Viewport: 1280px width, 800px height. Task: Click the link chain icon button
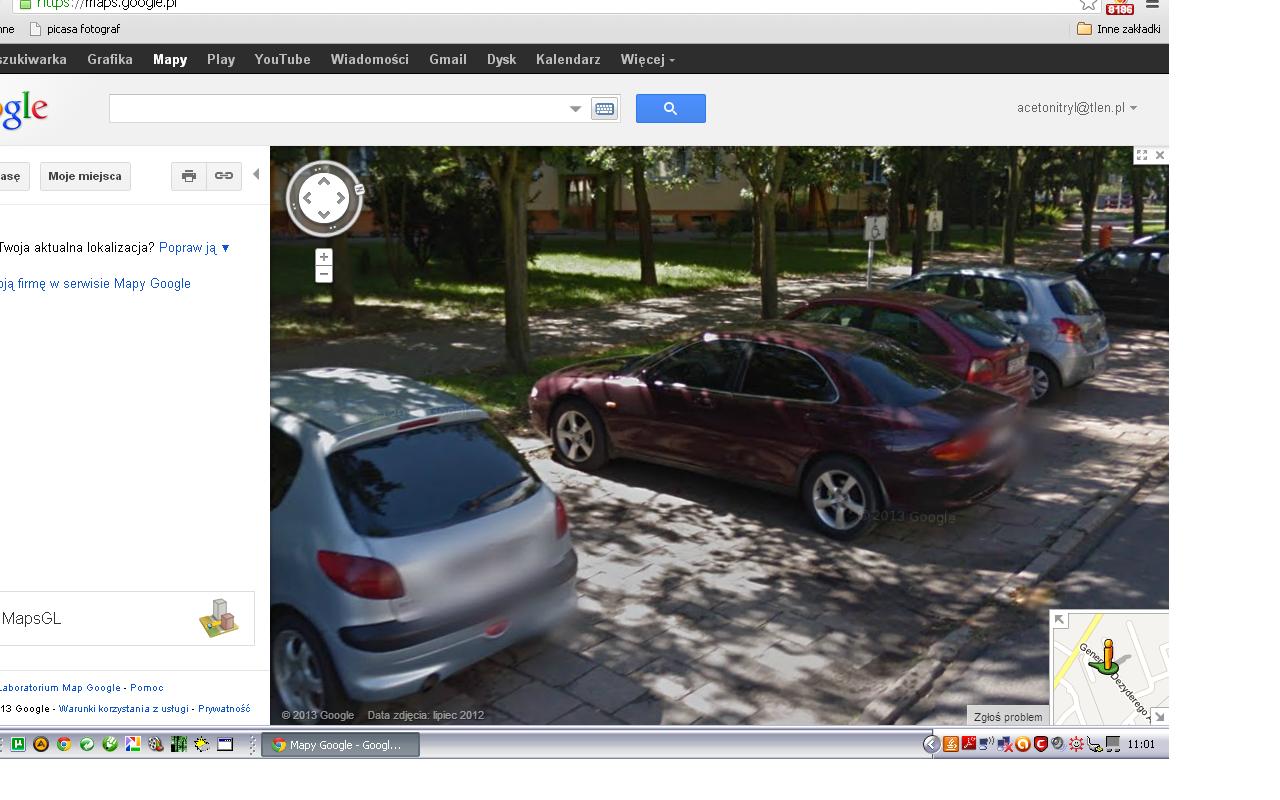click(224, 176)
